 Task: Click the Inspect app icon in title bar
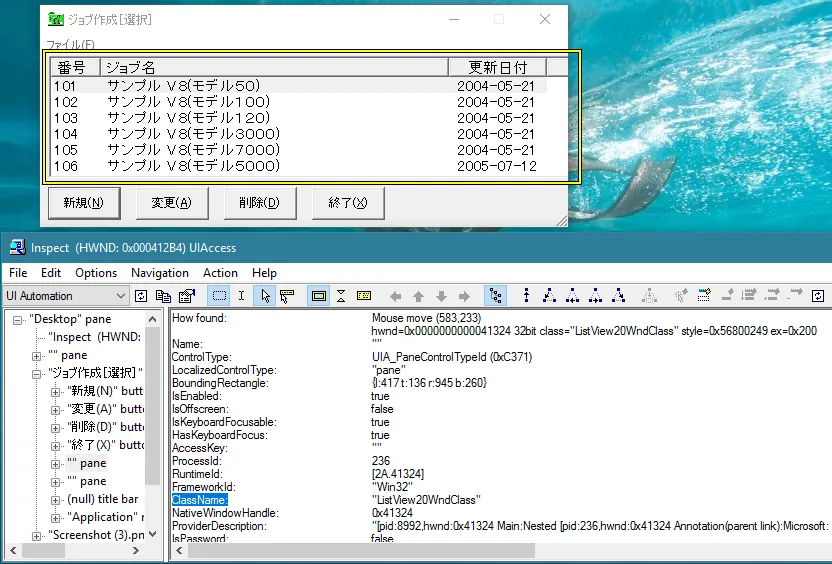point(18,247)
